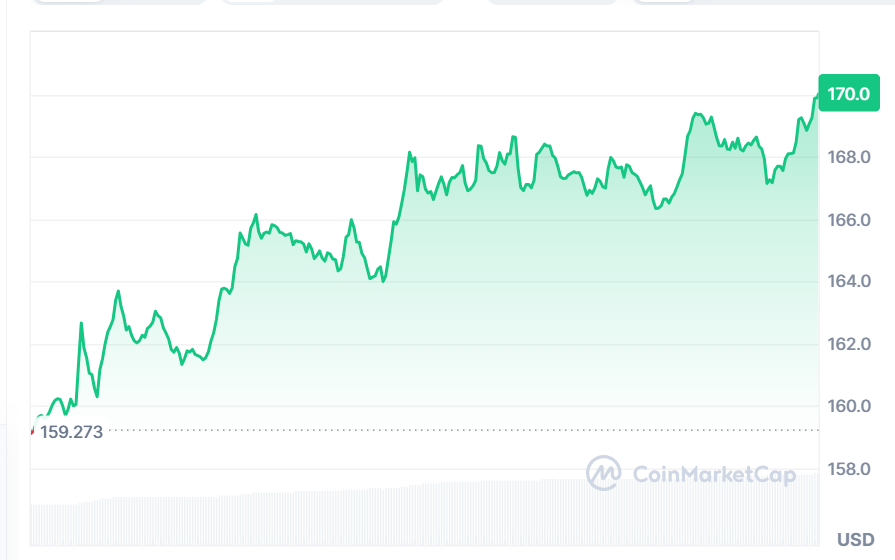Click the price line's rightmost endpoint

click(817, 95)
